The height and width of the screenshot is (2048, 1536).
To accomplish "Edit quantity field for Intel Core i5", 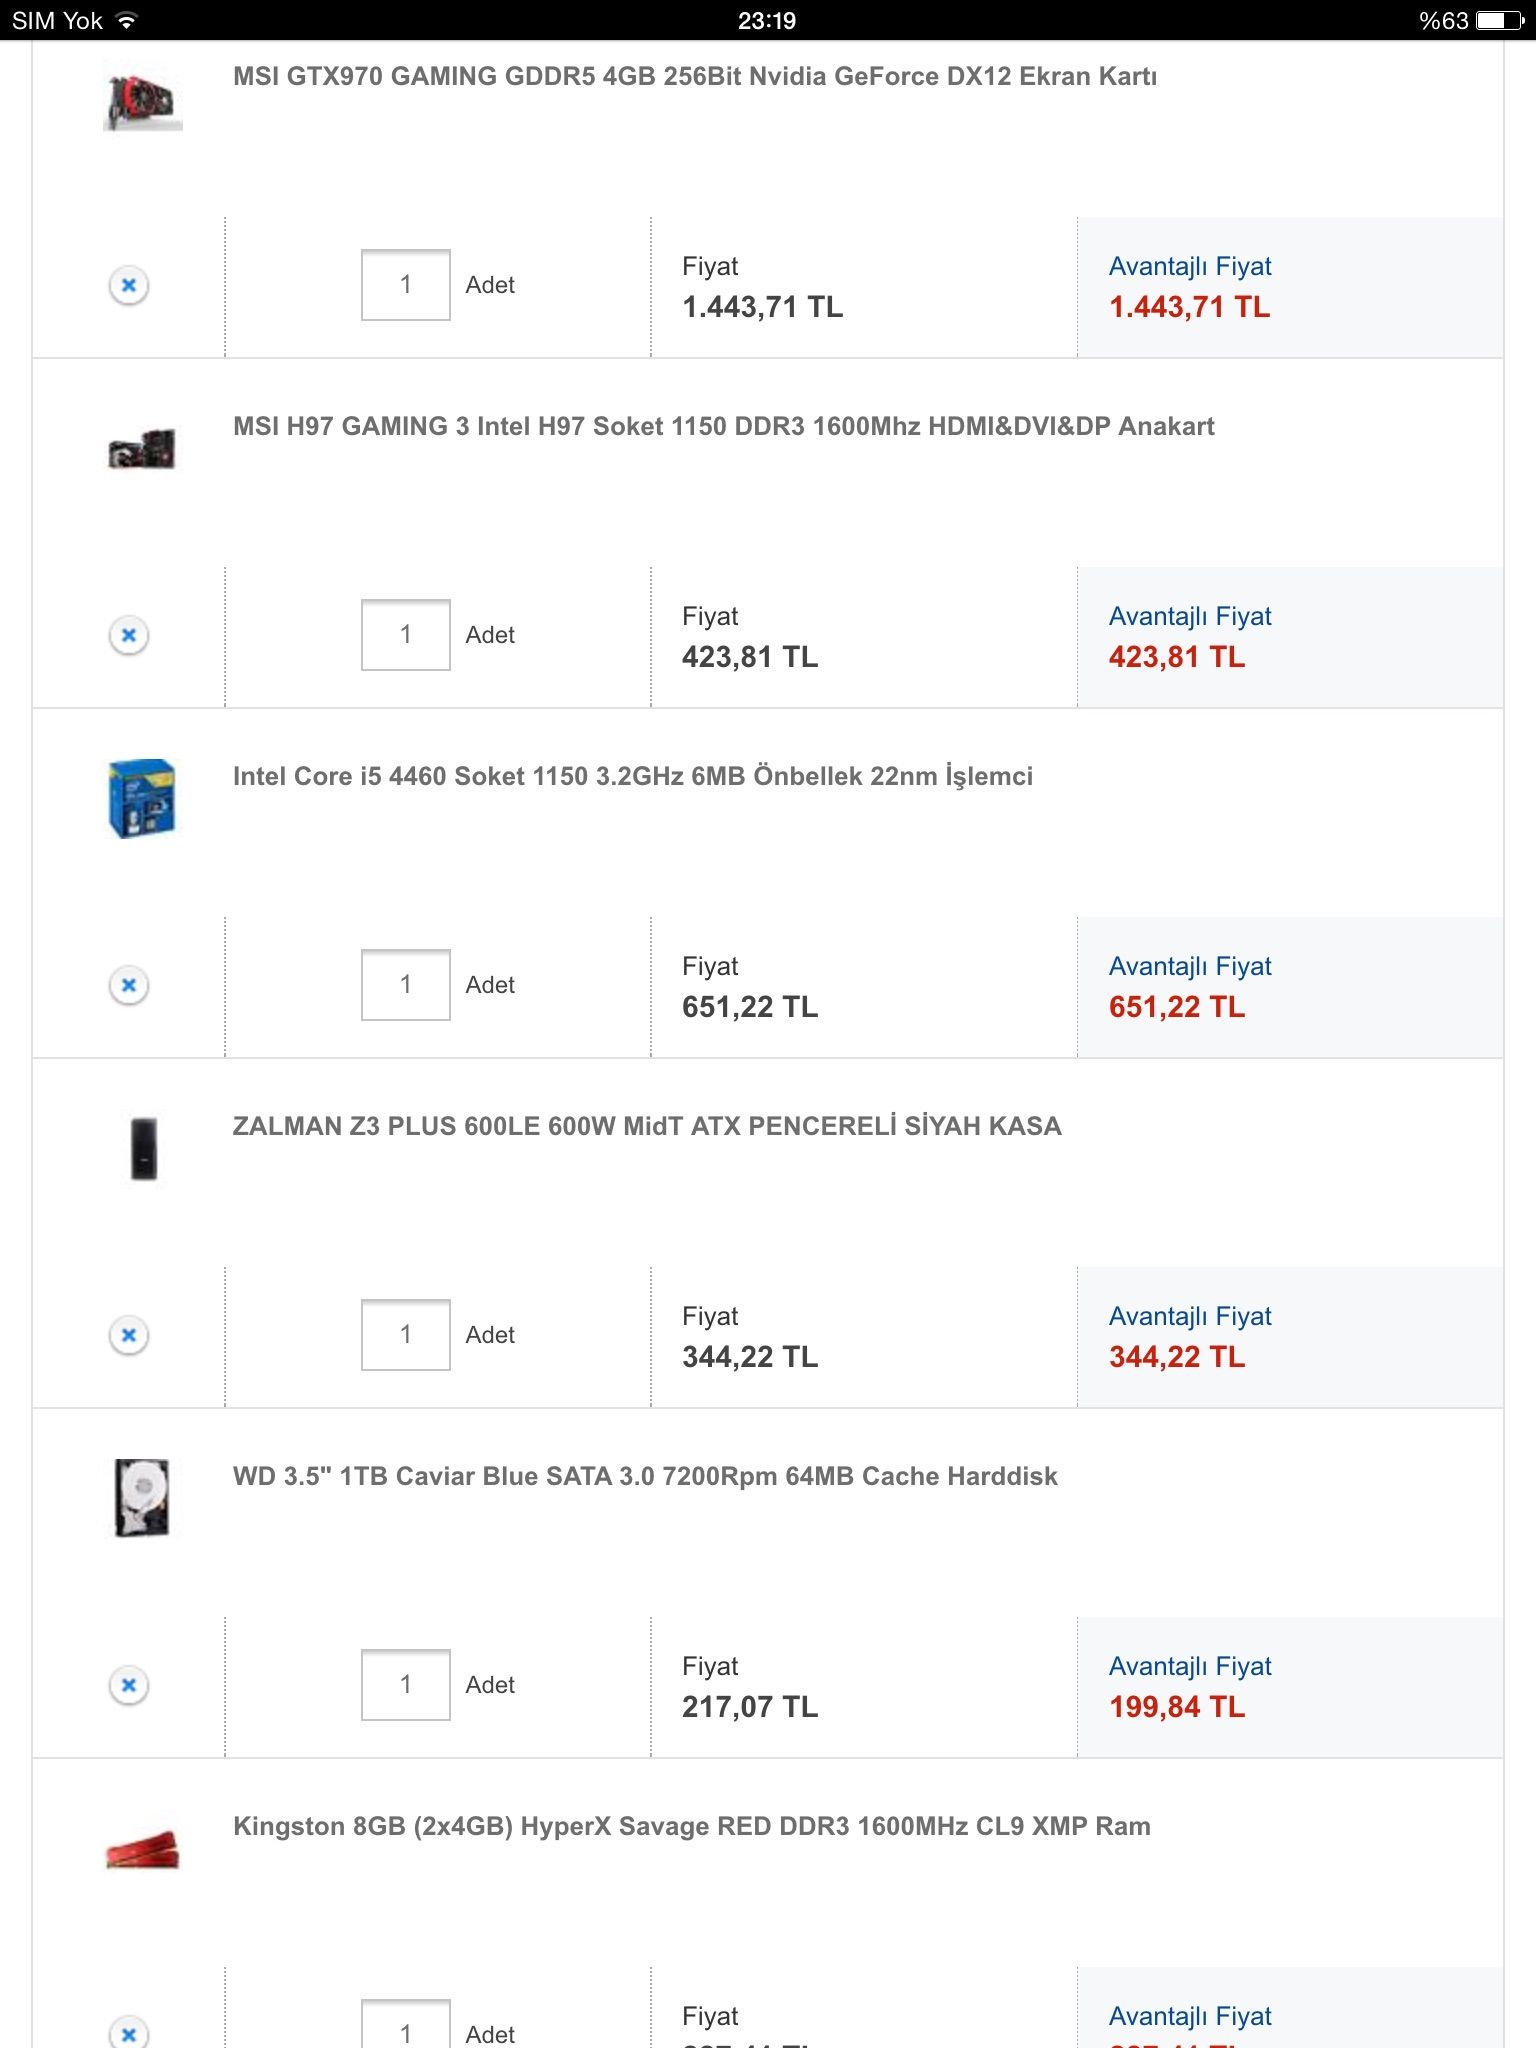I will tap(405, 985).
